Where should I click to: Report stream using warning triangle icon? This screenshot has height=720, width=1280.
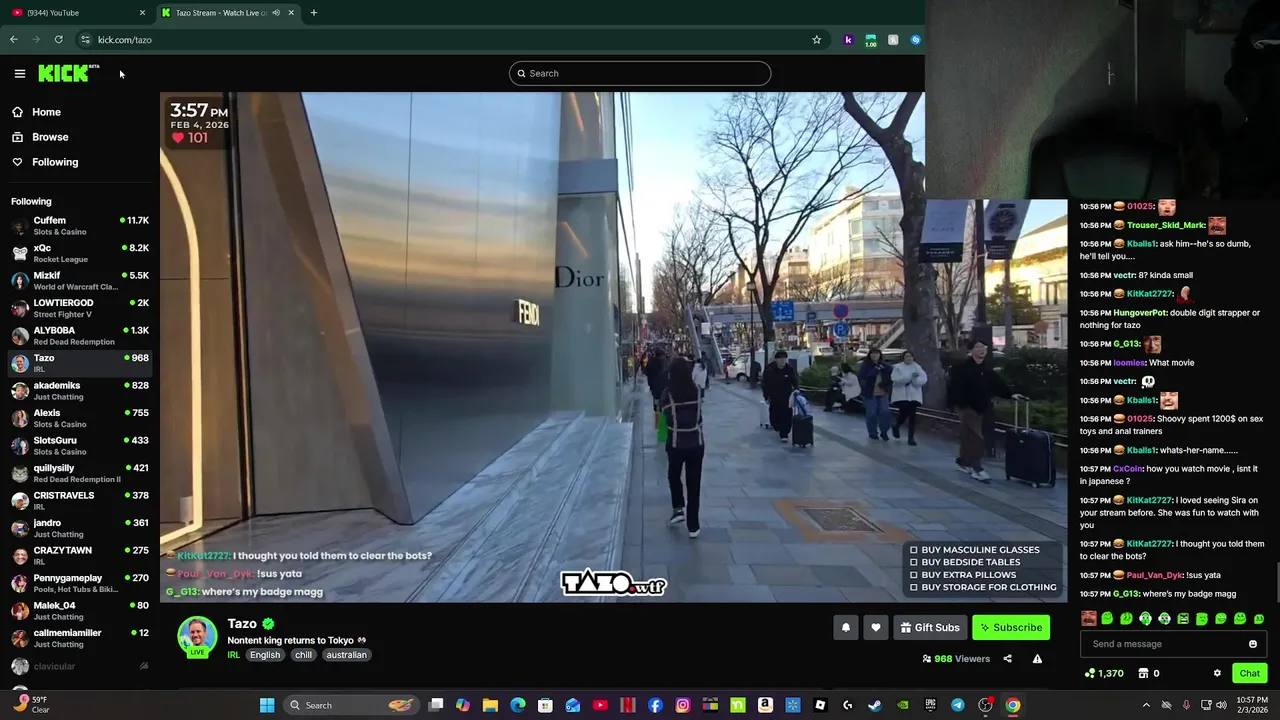coord(1037,659)
